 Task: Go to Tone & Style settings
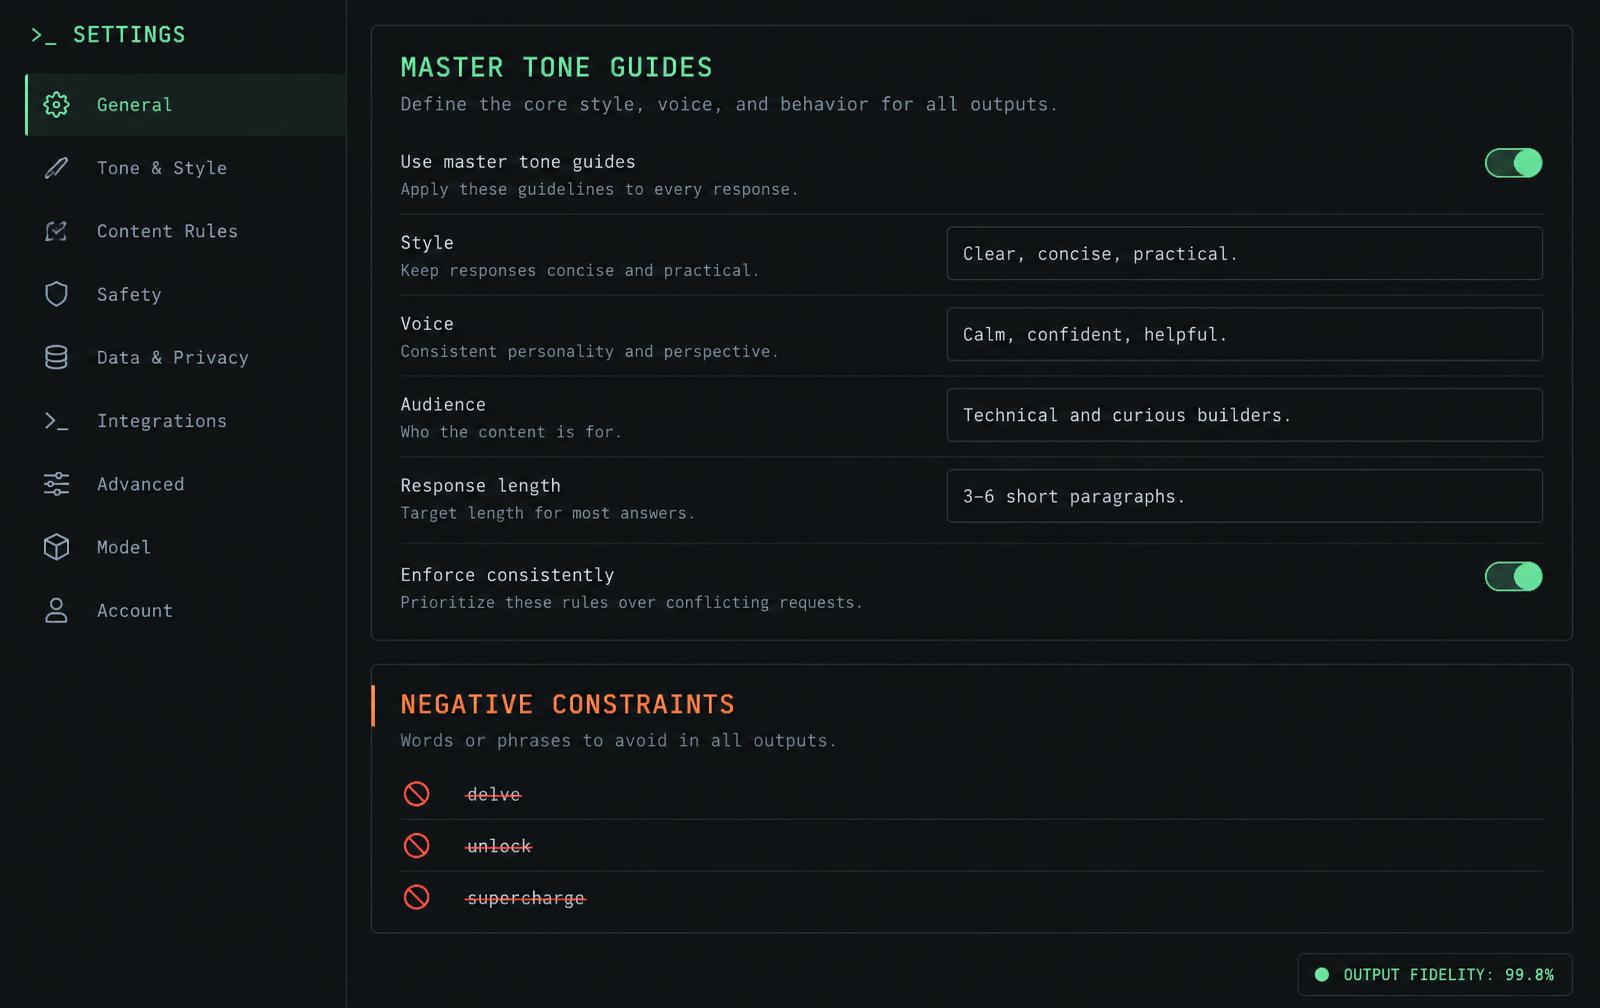point(186,168)
